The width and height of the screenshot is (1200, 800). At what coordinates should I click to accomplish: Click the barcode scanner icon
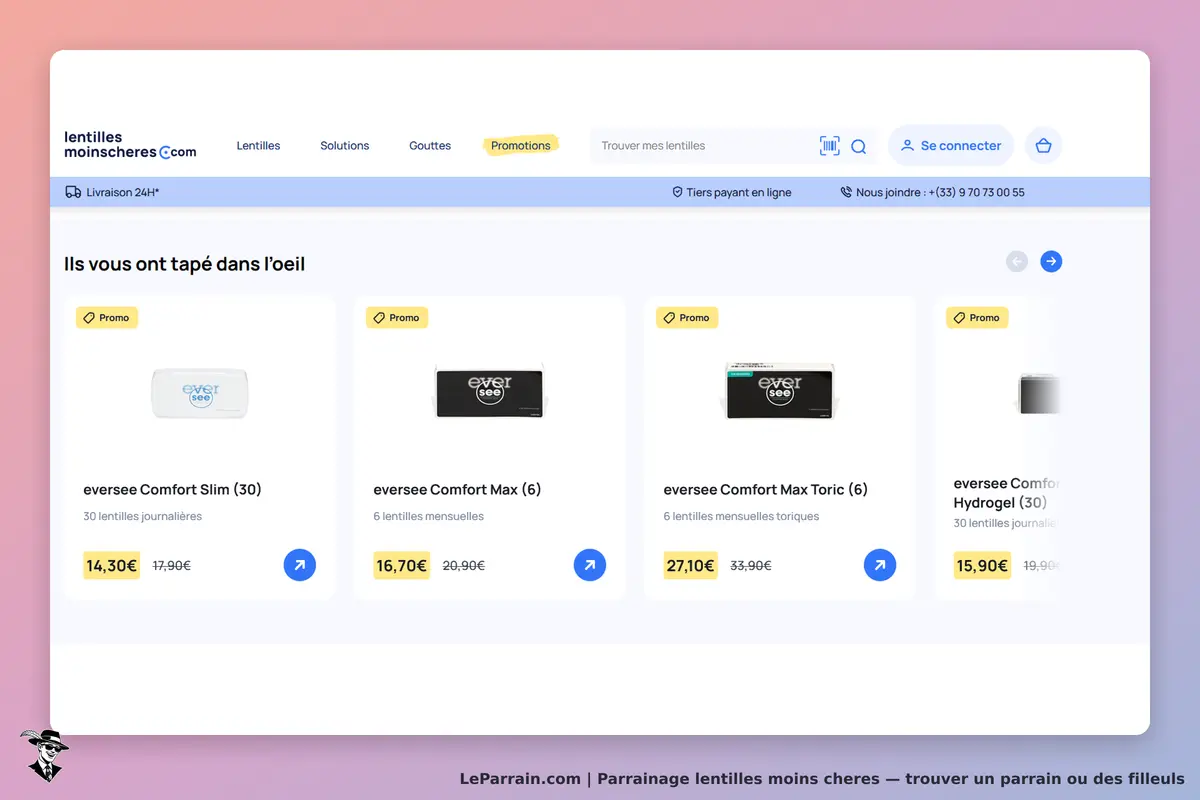point(830,146)
